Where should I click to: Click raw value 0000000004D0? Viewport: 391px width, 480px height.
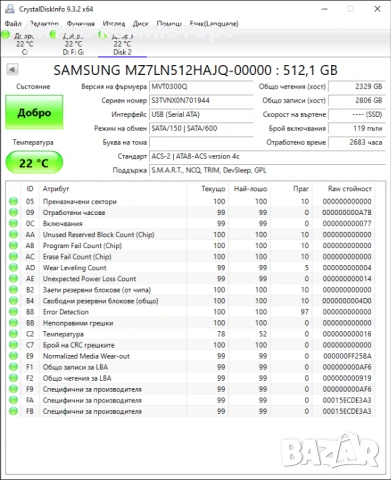[347, 301]
